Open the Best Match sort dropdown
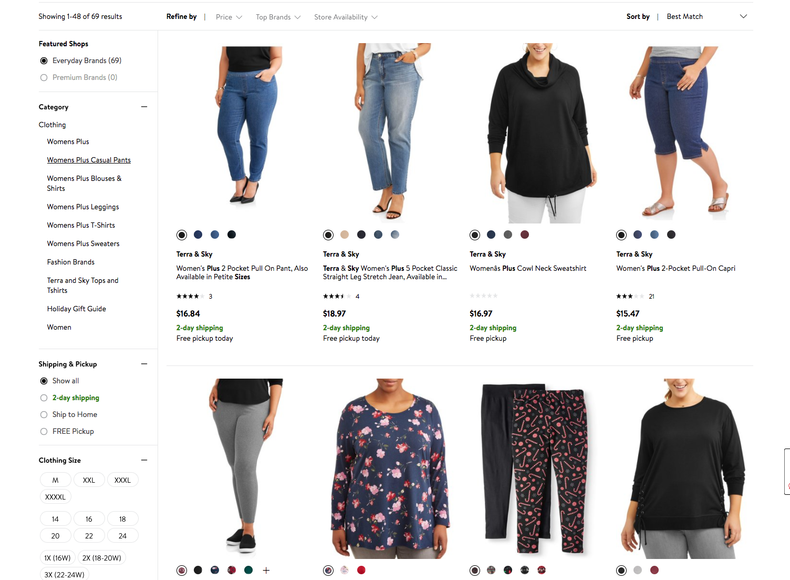 (706, 17)
